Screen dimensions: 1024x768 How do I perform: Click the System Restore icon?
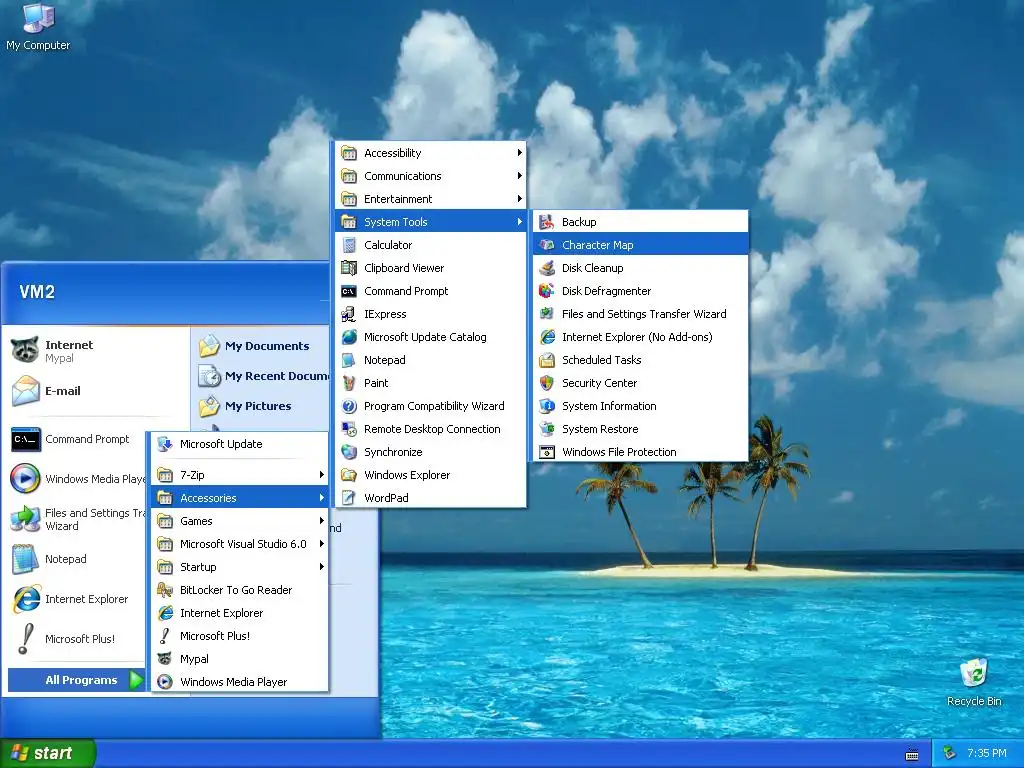pyautogui.click(x=547, y=429)
